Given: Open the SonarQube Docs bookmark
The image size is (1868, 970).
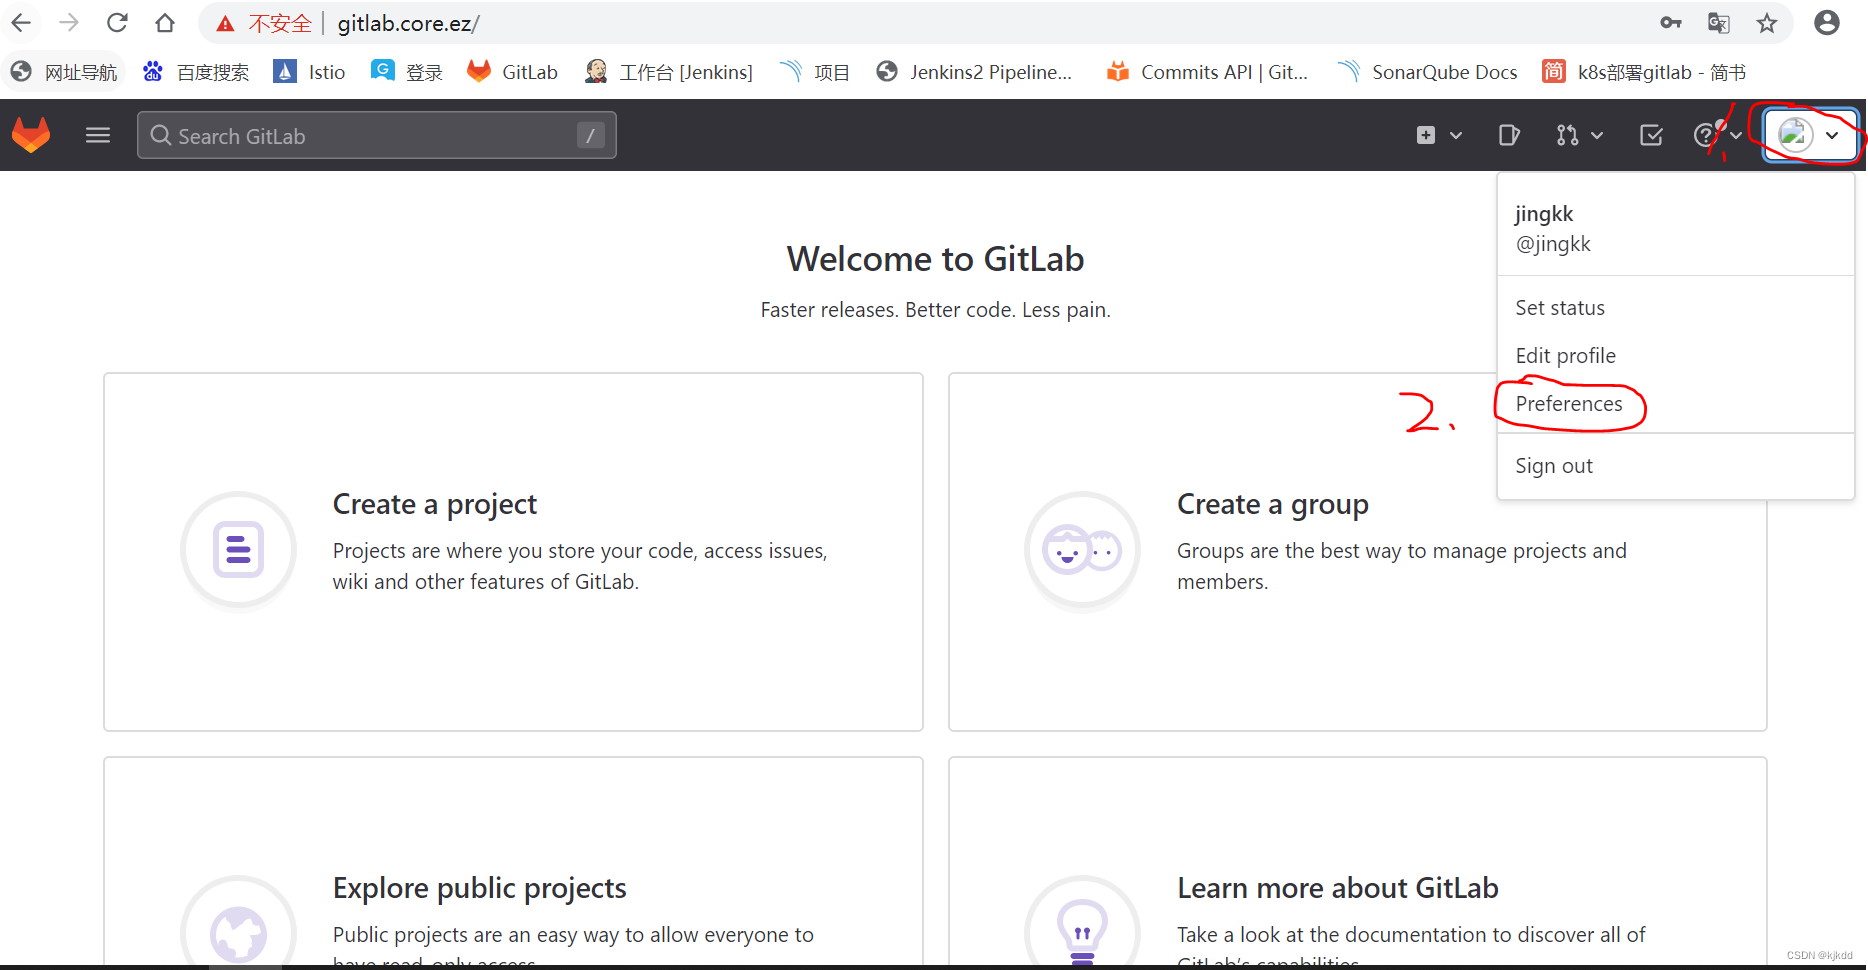Looking at the screenshot, I should pos(1428,72).
